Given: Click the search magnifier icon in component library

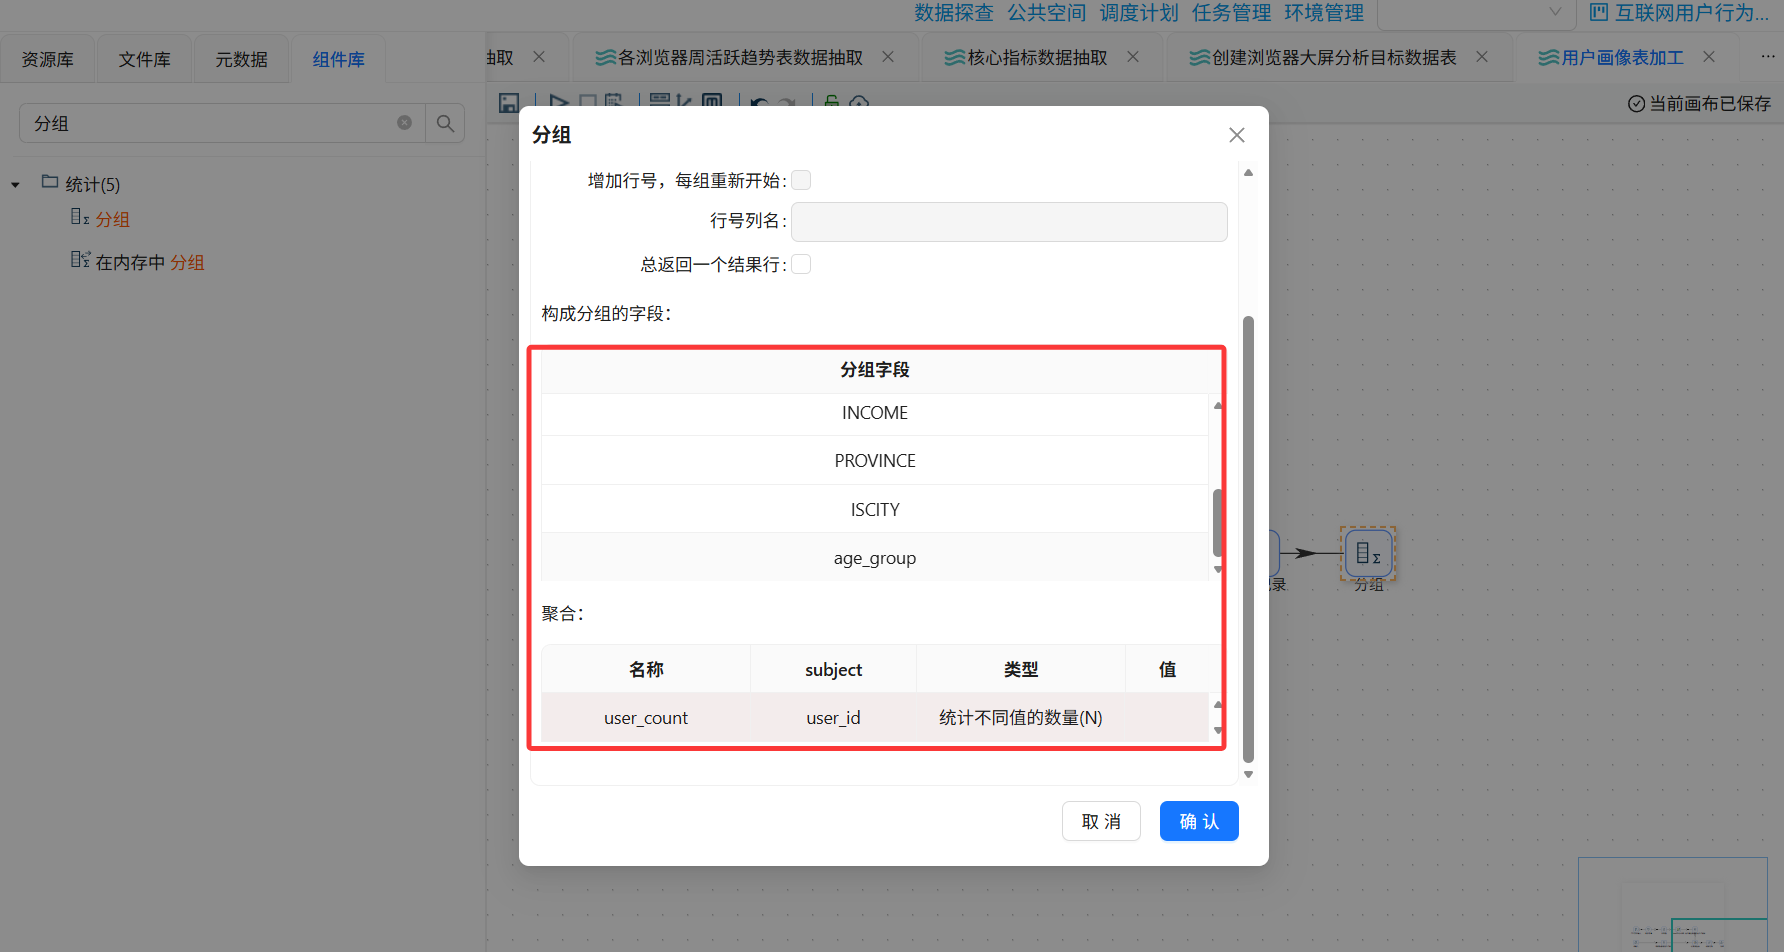Looking at the screenshot, I should click(445, 123).
